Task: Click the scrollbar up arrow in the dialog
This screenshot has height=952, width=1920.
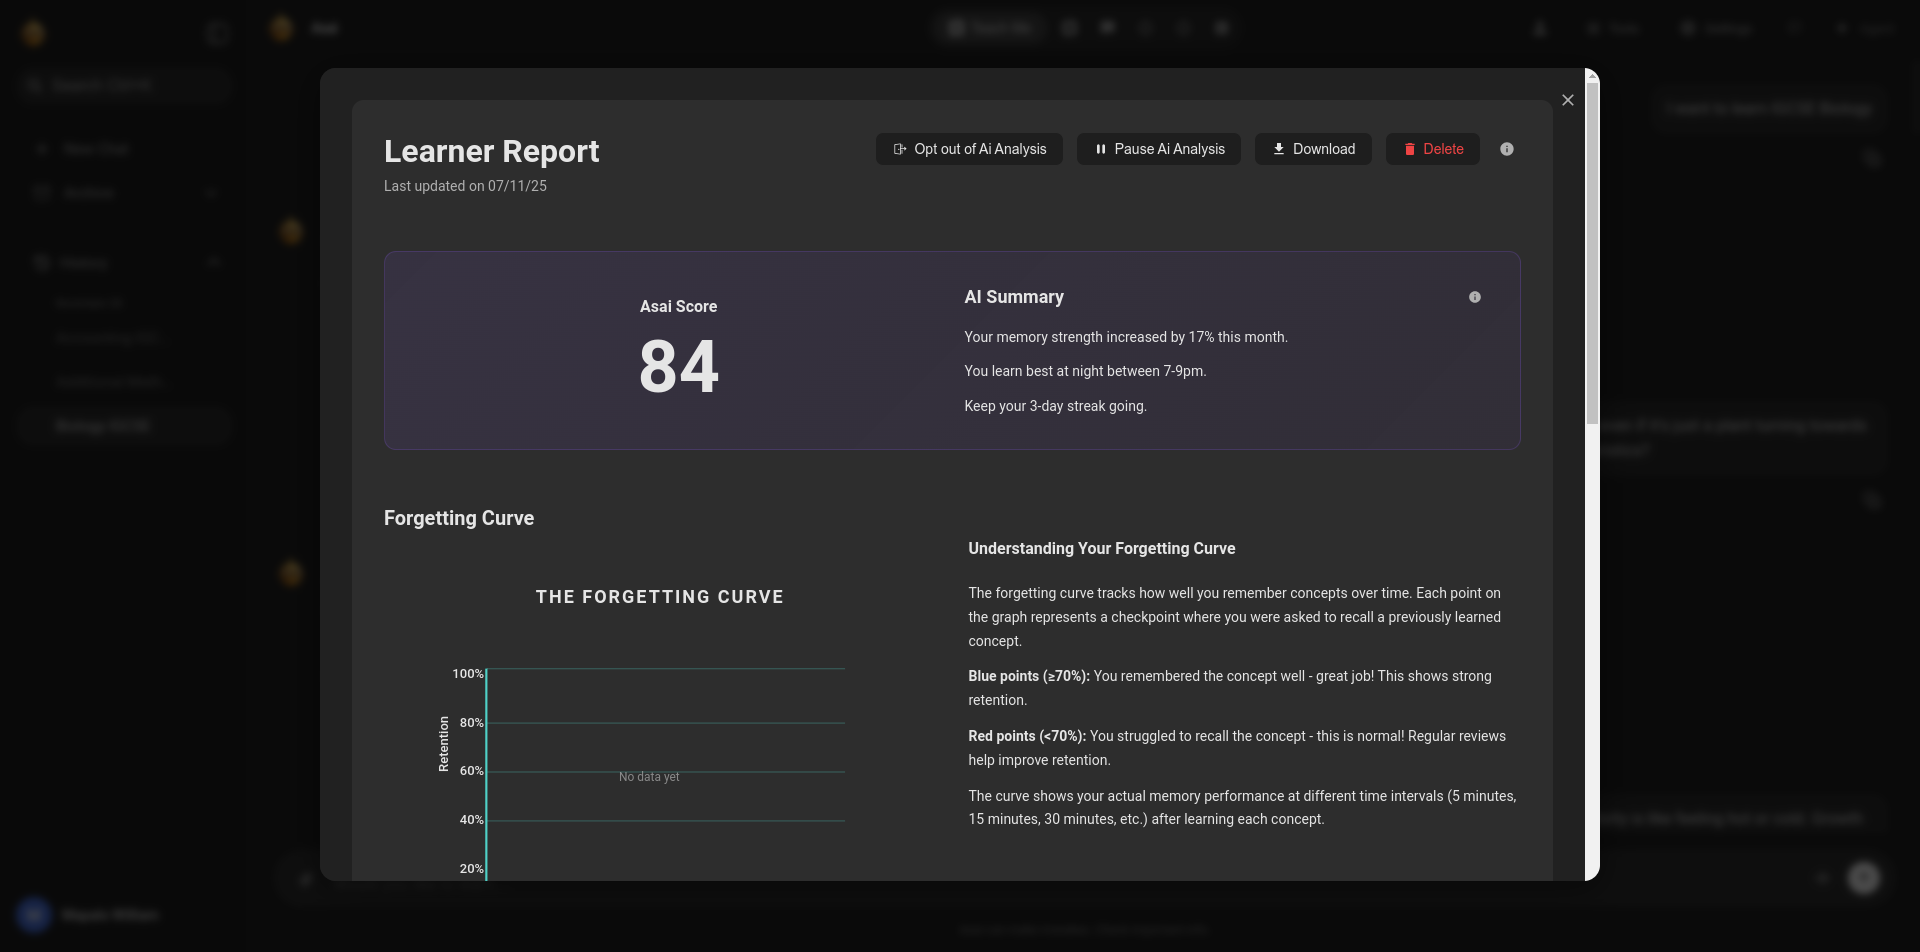Action: [1591, 76]
